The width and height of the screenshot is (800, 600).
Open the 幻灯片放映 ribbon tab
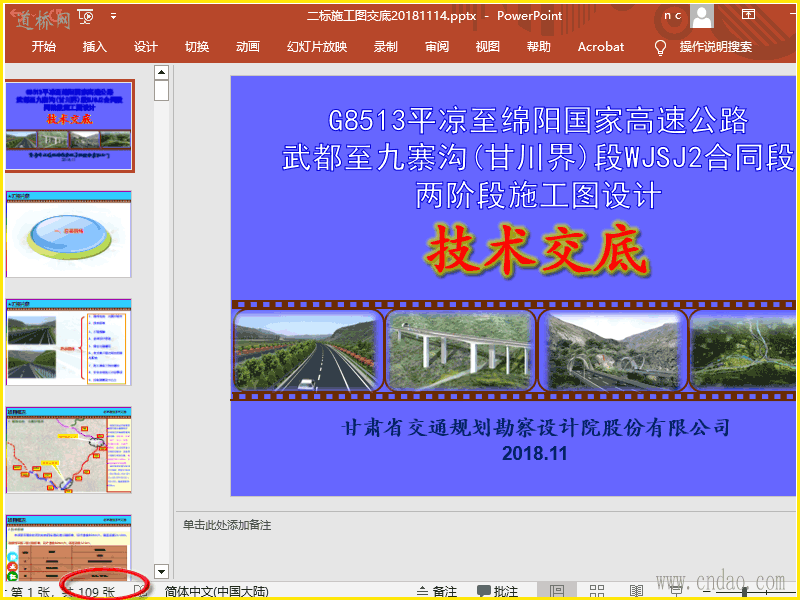(317, 47)
